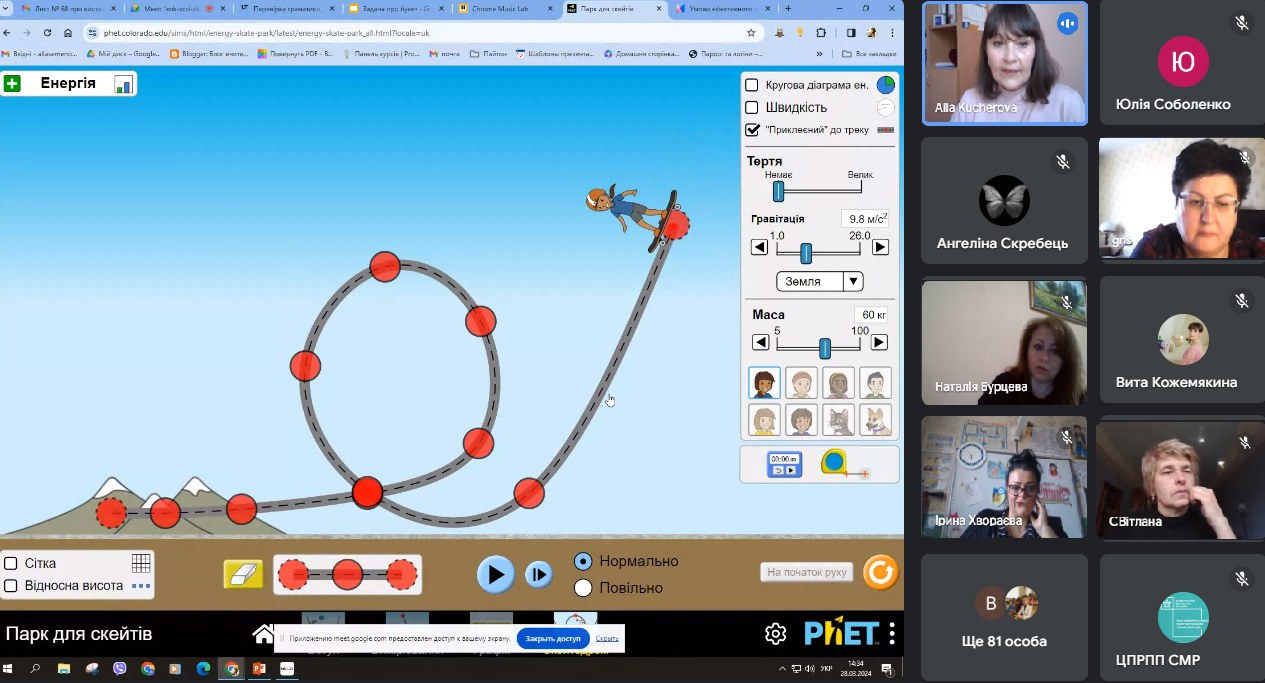Click the На початок руху button
Screen dimensions: 1265x683
point(806,573)
